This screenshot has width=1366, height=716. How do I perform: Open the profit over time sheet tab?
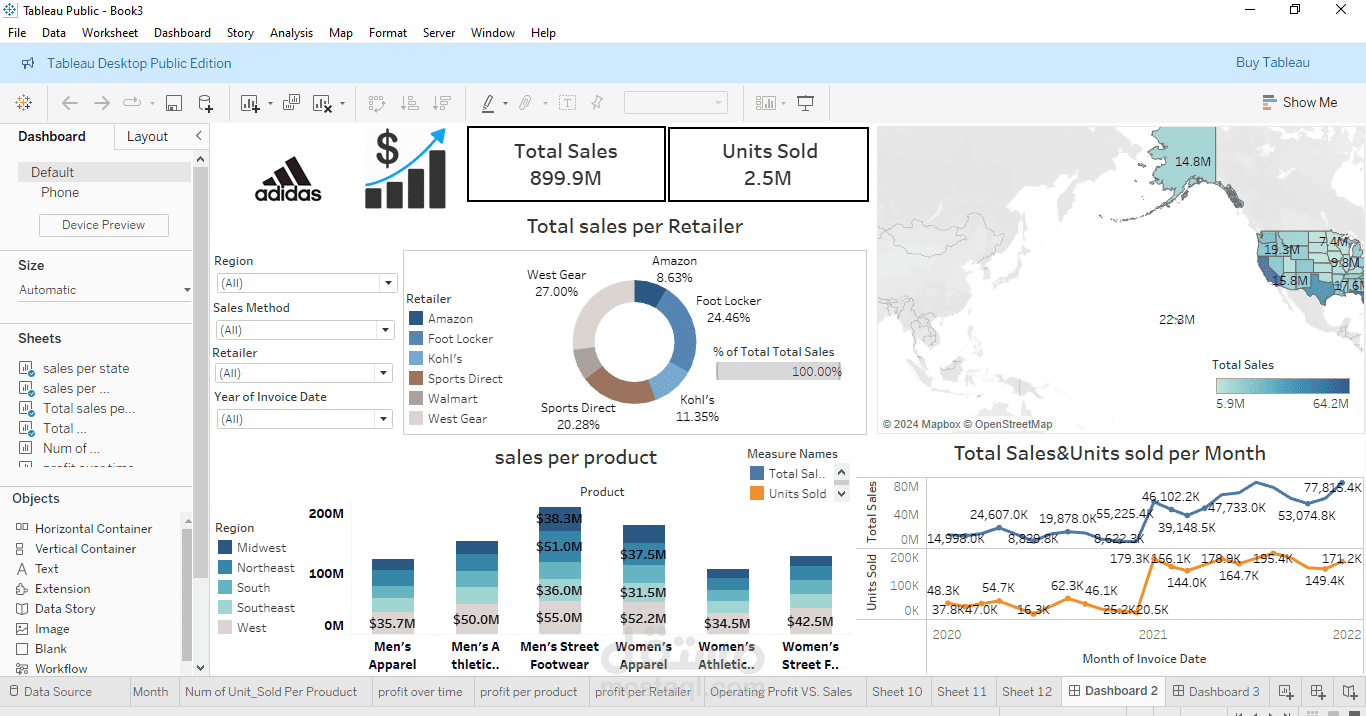(x=420, y=691)
